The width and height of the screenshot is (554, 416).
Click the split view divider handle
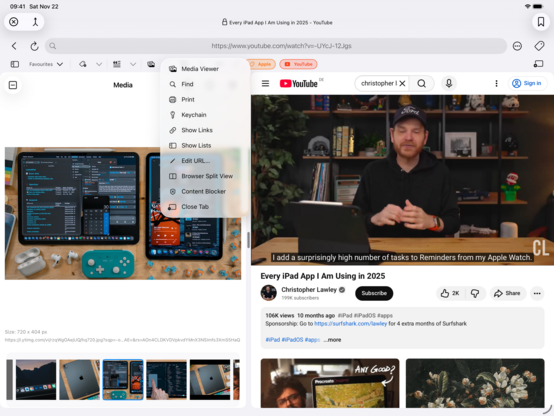tap(248, 240)
